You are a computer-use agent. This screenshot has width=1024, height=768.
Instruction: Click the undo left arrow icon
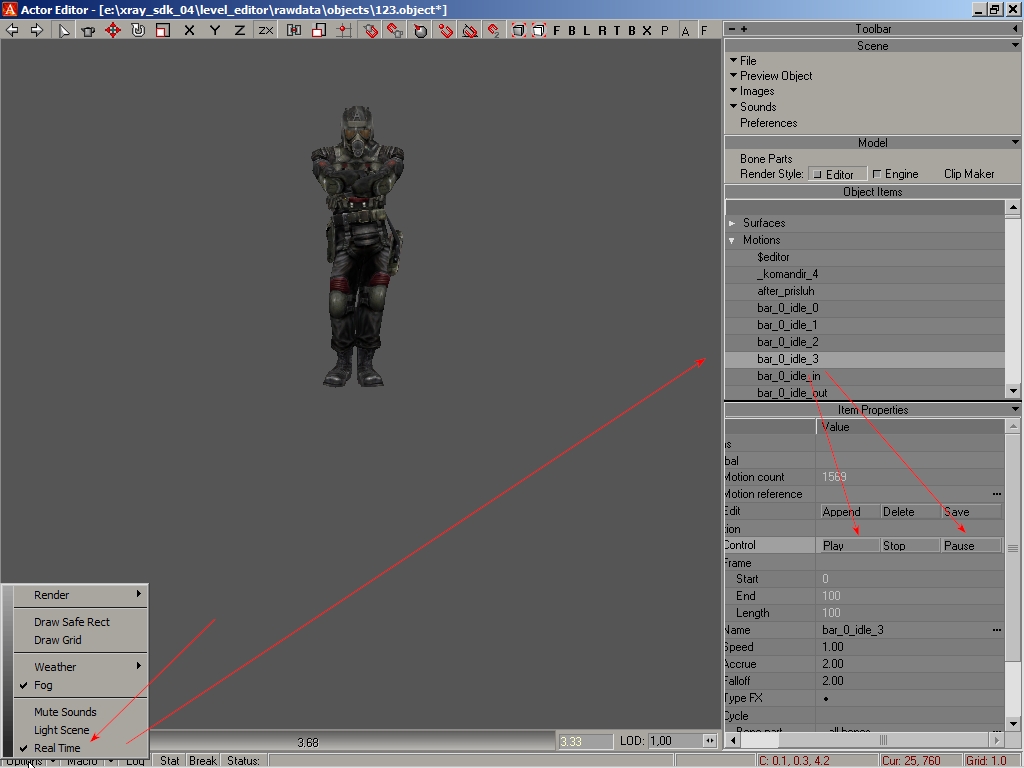[x=12, y=30]
